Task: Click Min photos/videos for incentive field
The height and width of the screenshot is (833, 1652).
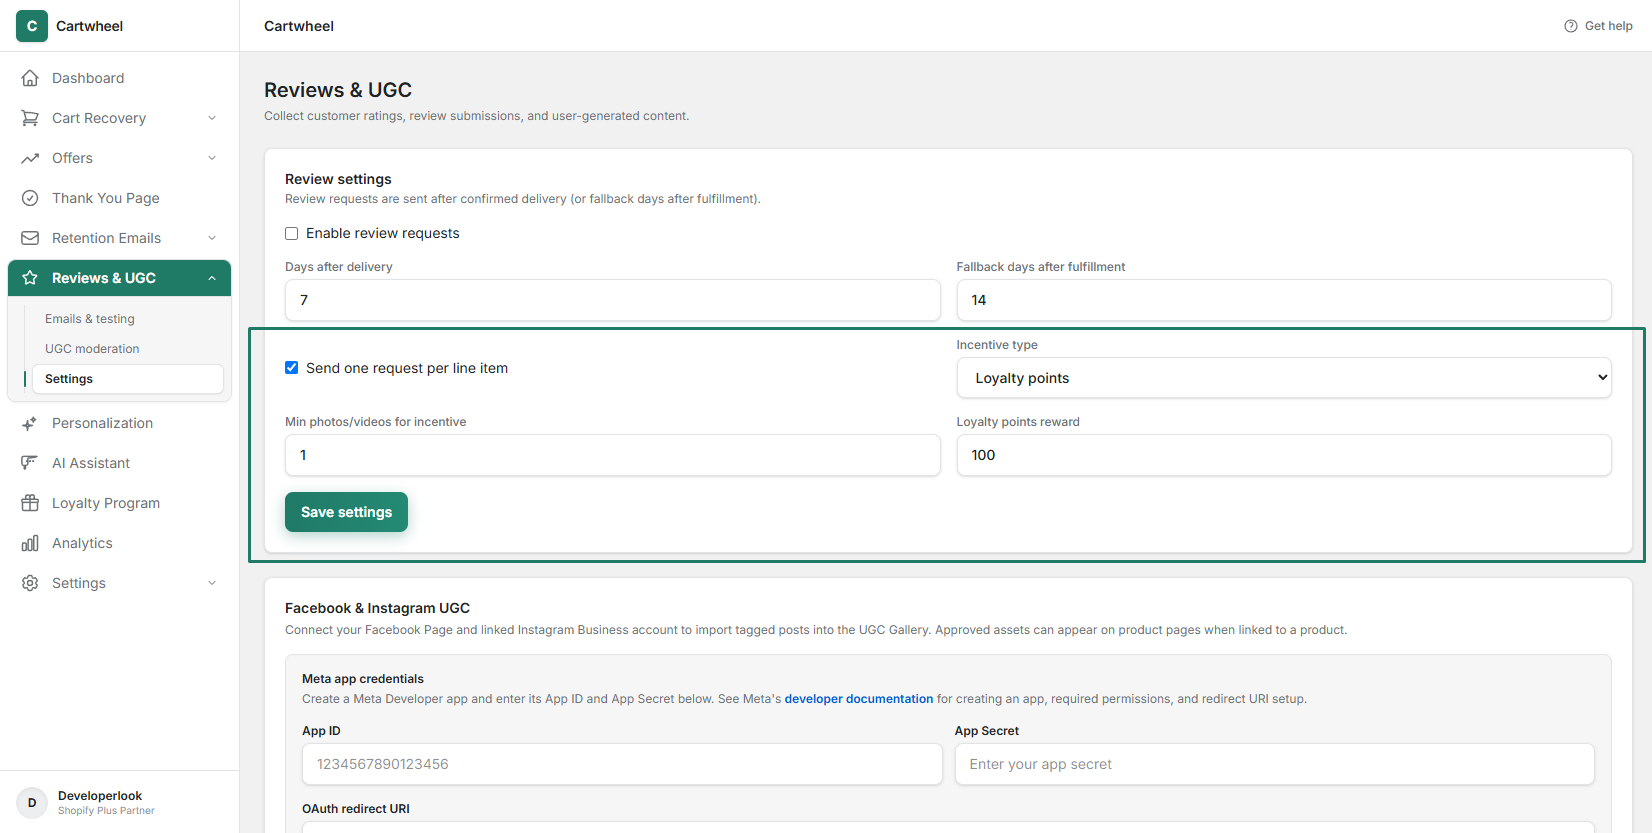Action: click(613, 455)
